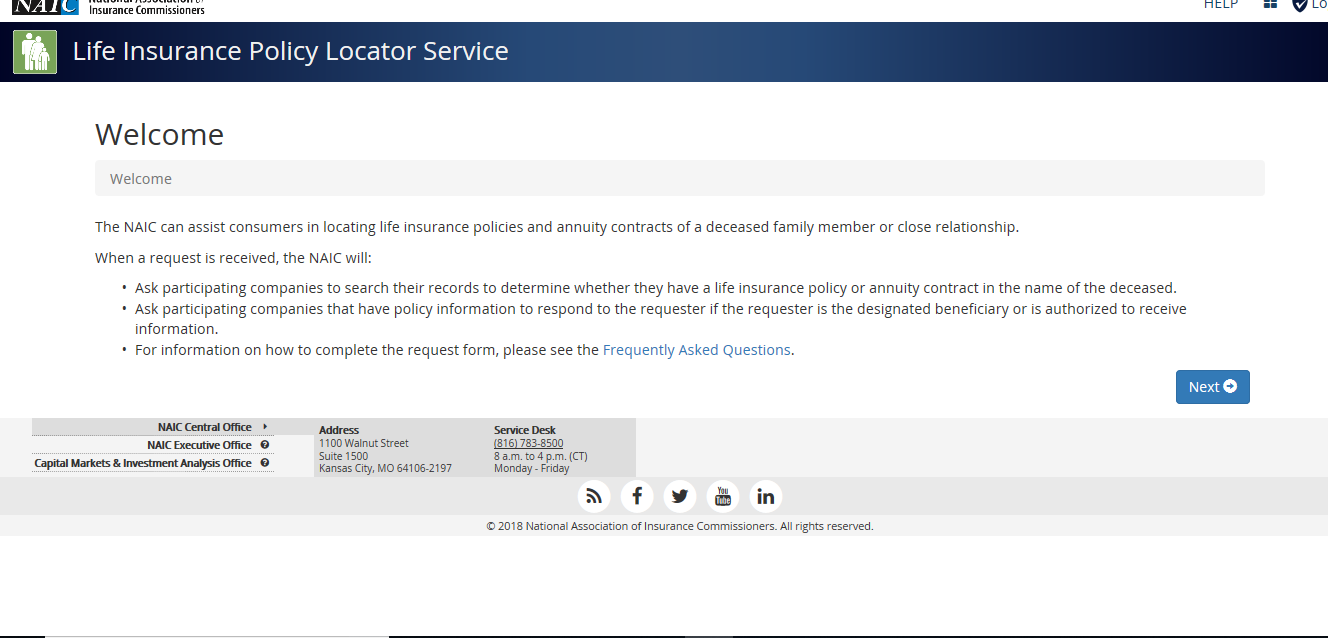This screenshot has width=1328, height=638.
Task: Open the NAIC LinkedIn icon
Action: (765, 496)
